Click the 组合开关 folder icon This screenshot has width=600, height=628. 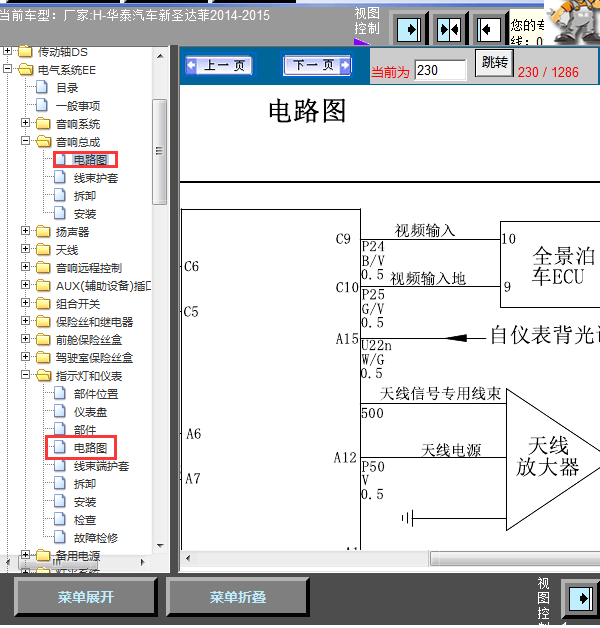(x=43, y=303)
